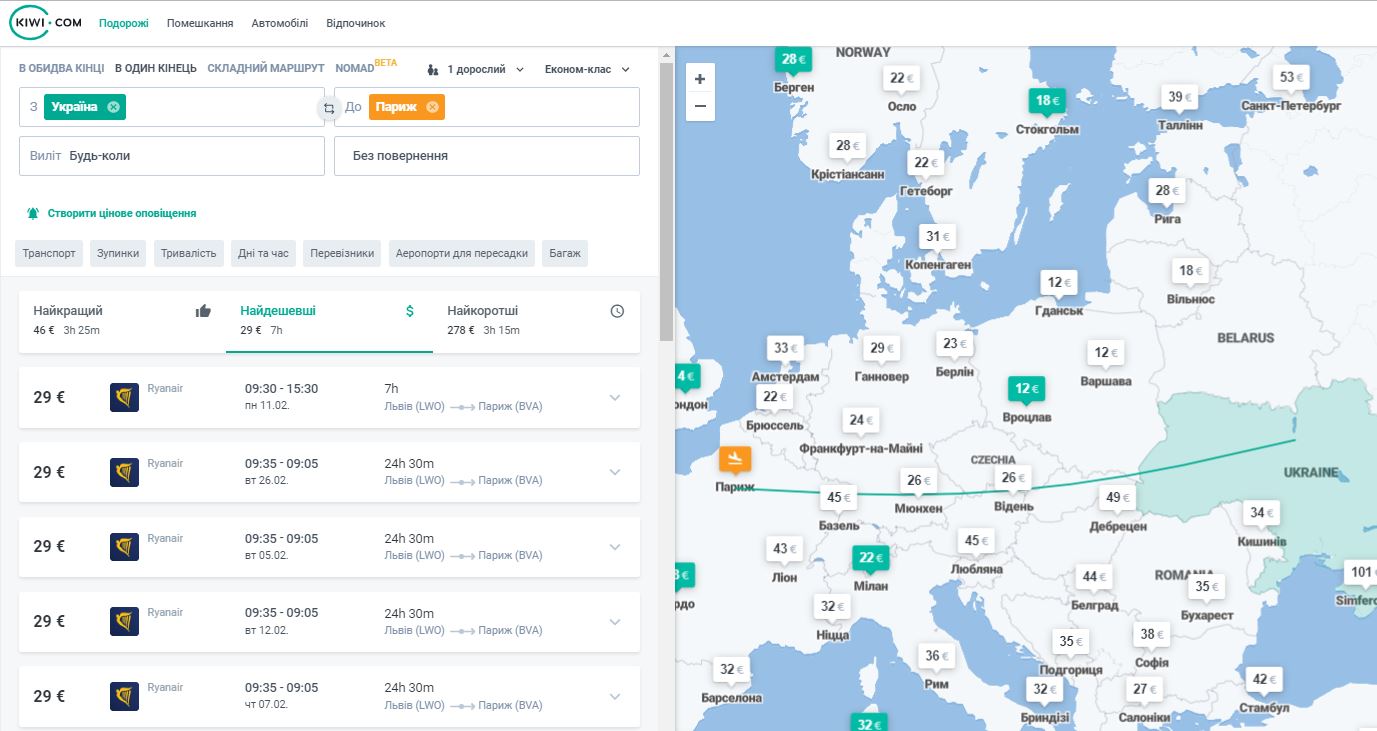Zoom out on the map
Screen dimensions: 1377x731
[x=700, y=106]
